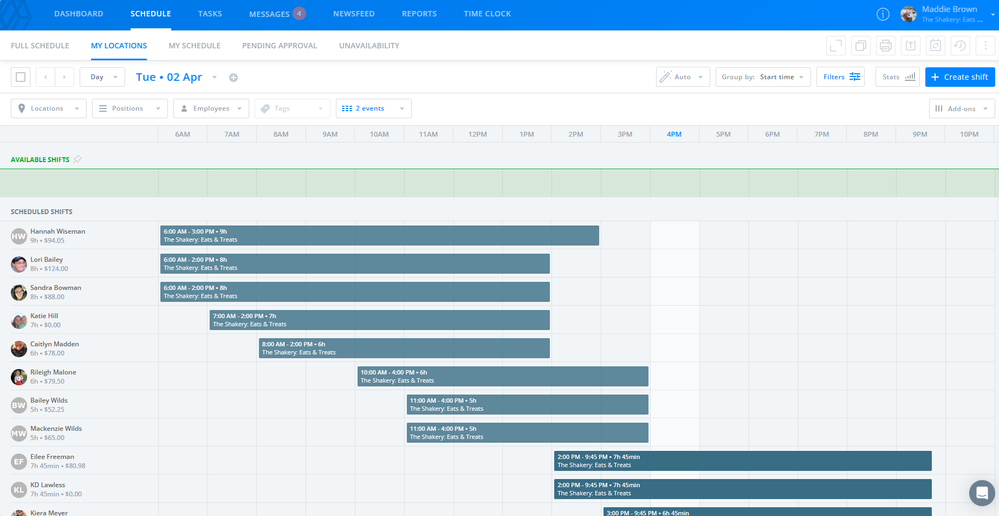Image resolution: width=999 pixels, height=516 pixels.
Task: Open Katie Hill's 7:00 AM - 2:00 PM shift
Action: pos(380,320)
